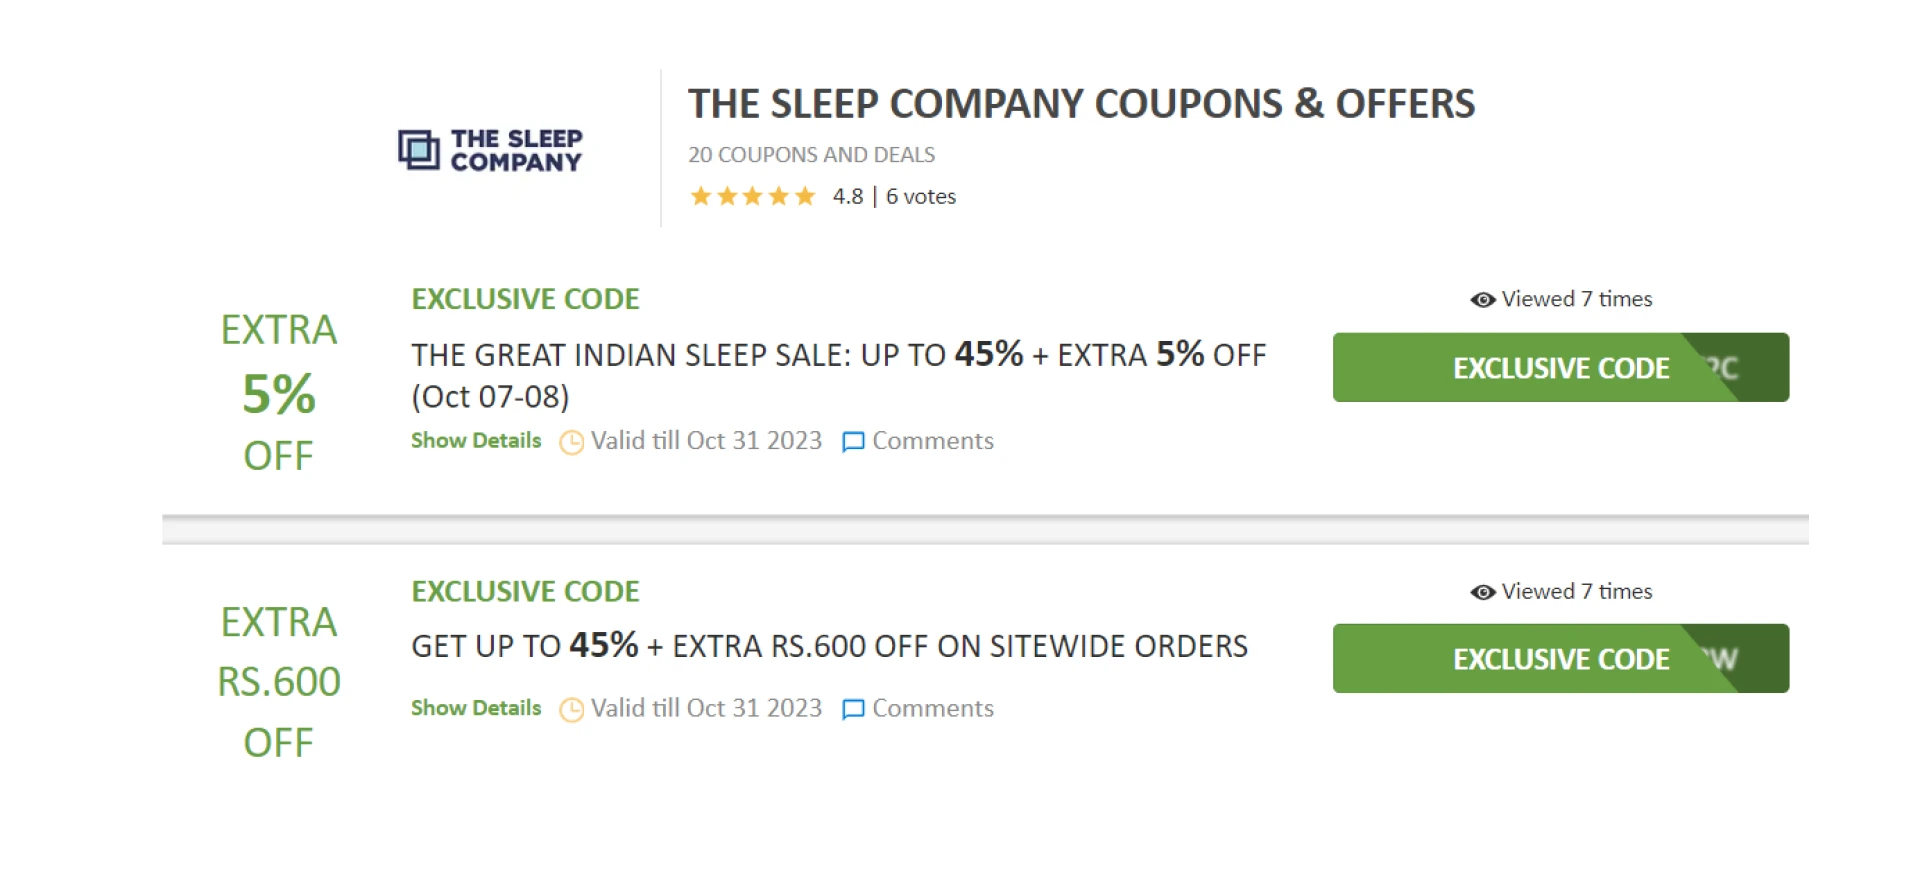Click the EXTRA RS.600 OFF green label
The height and width of the screenshot is (876, 1920).
coord(280,681)
